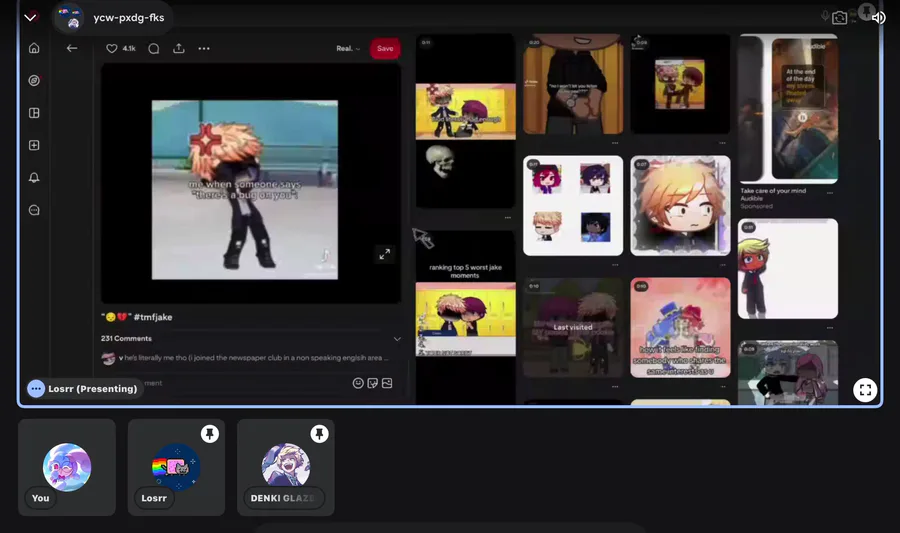Open the small yellow-room pin on black background
Screen dimensions: 900x533
(x=680, y=84)
